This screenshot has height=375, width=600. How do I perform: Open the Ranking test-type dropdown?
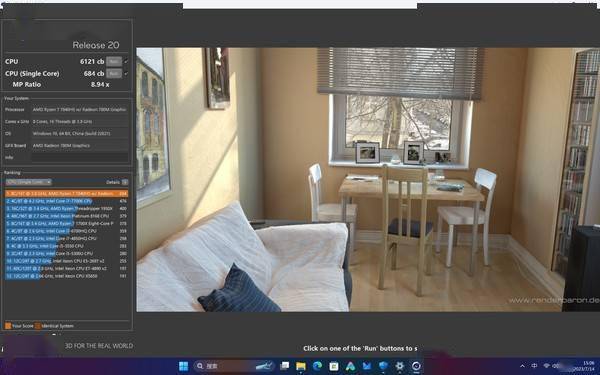(28, 182)
